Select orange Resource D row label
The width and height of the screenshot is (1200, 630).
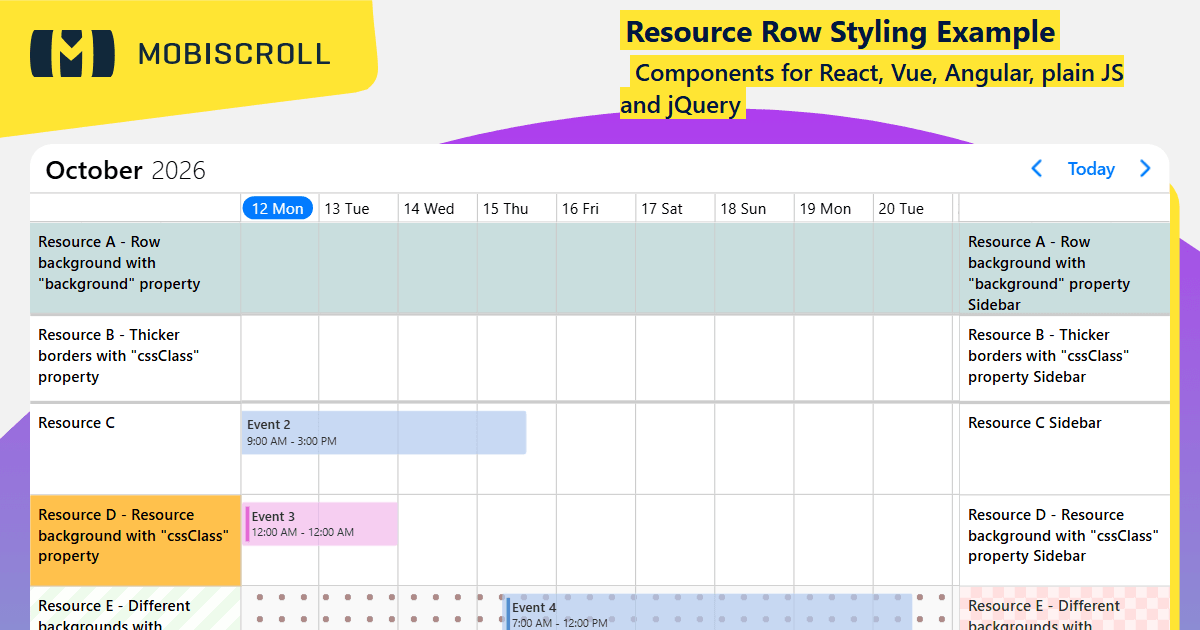(135, 540)
